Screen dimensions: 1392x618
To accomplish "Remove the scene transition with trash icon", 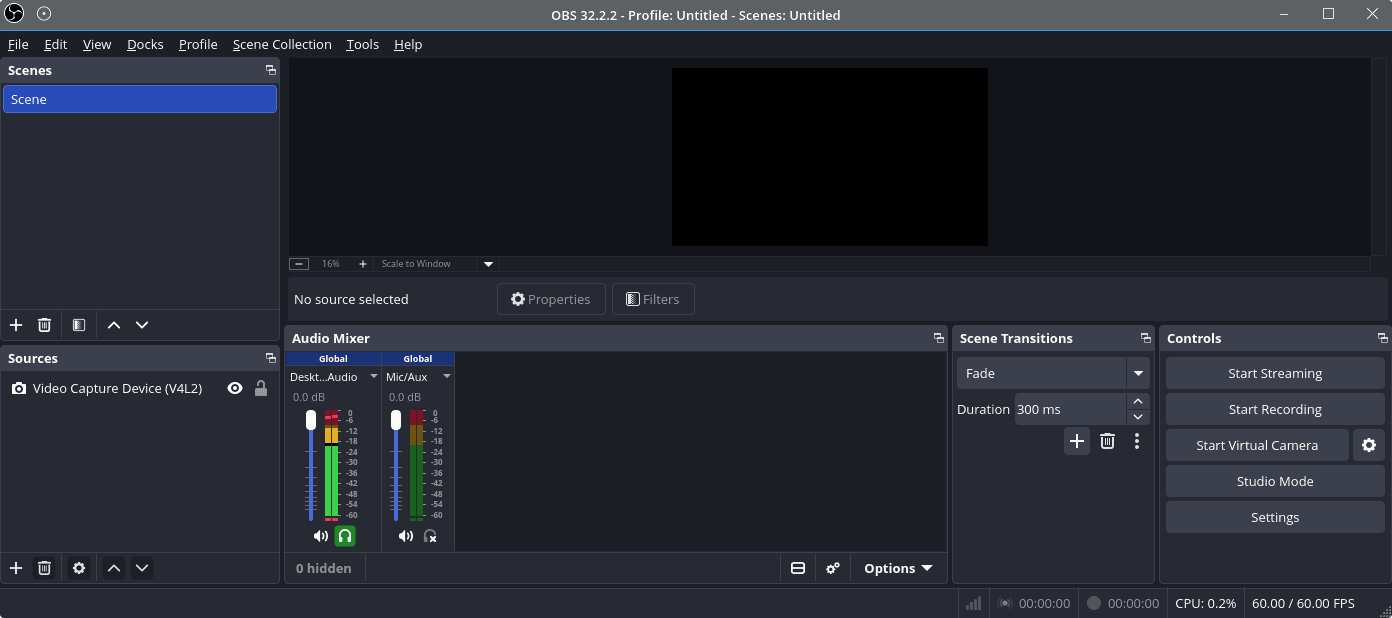I will click(1107, 441).
